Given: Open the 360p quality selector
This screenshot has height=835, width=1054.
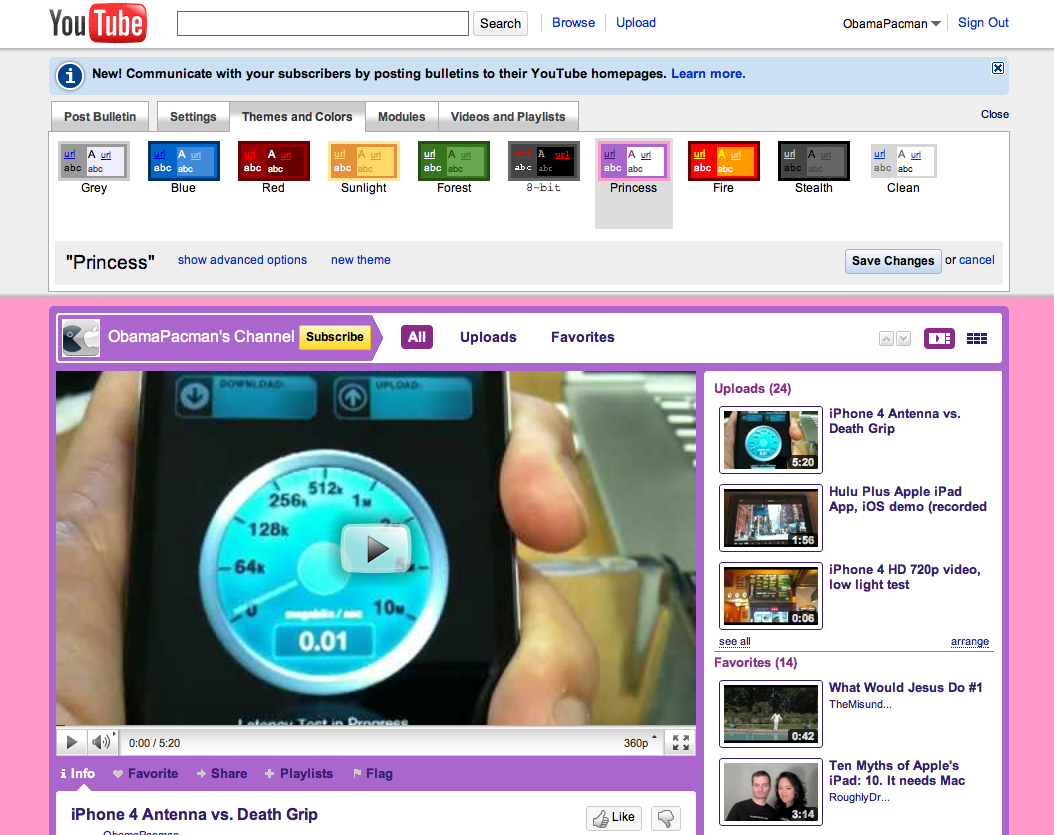Looking at the screenshot, I should tap(640, 742).
